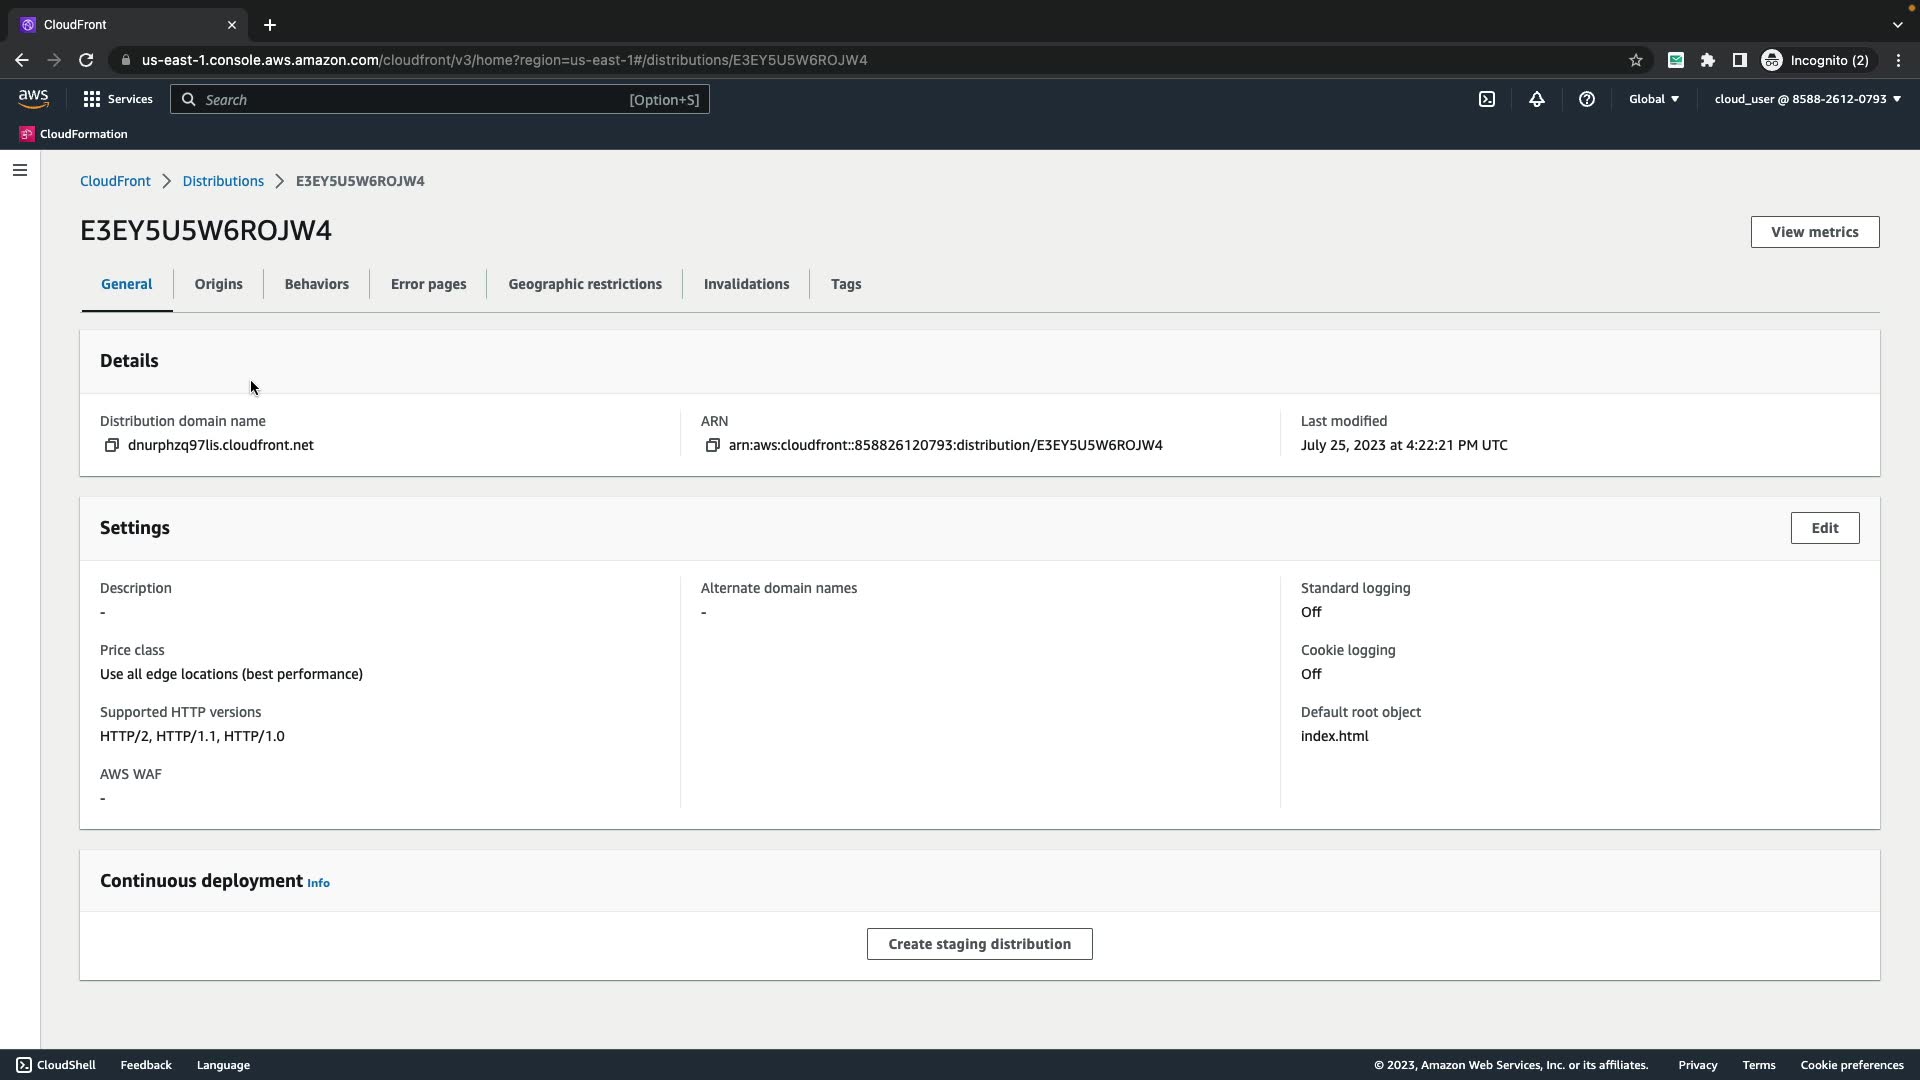Open the Services grid menu
The height and width of the screenshot is (1080, 1920).
[x=117, y=99]
